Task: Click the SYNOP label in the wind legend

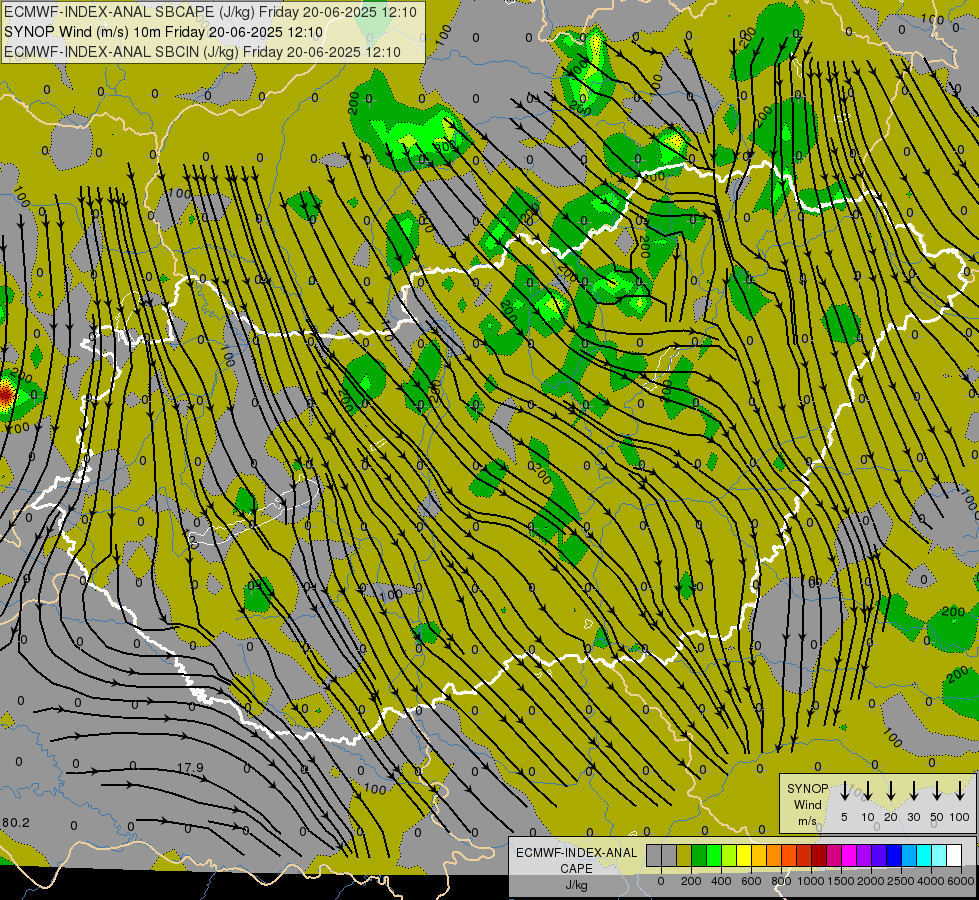Action: 807,788
